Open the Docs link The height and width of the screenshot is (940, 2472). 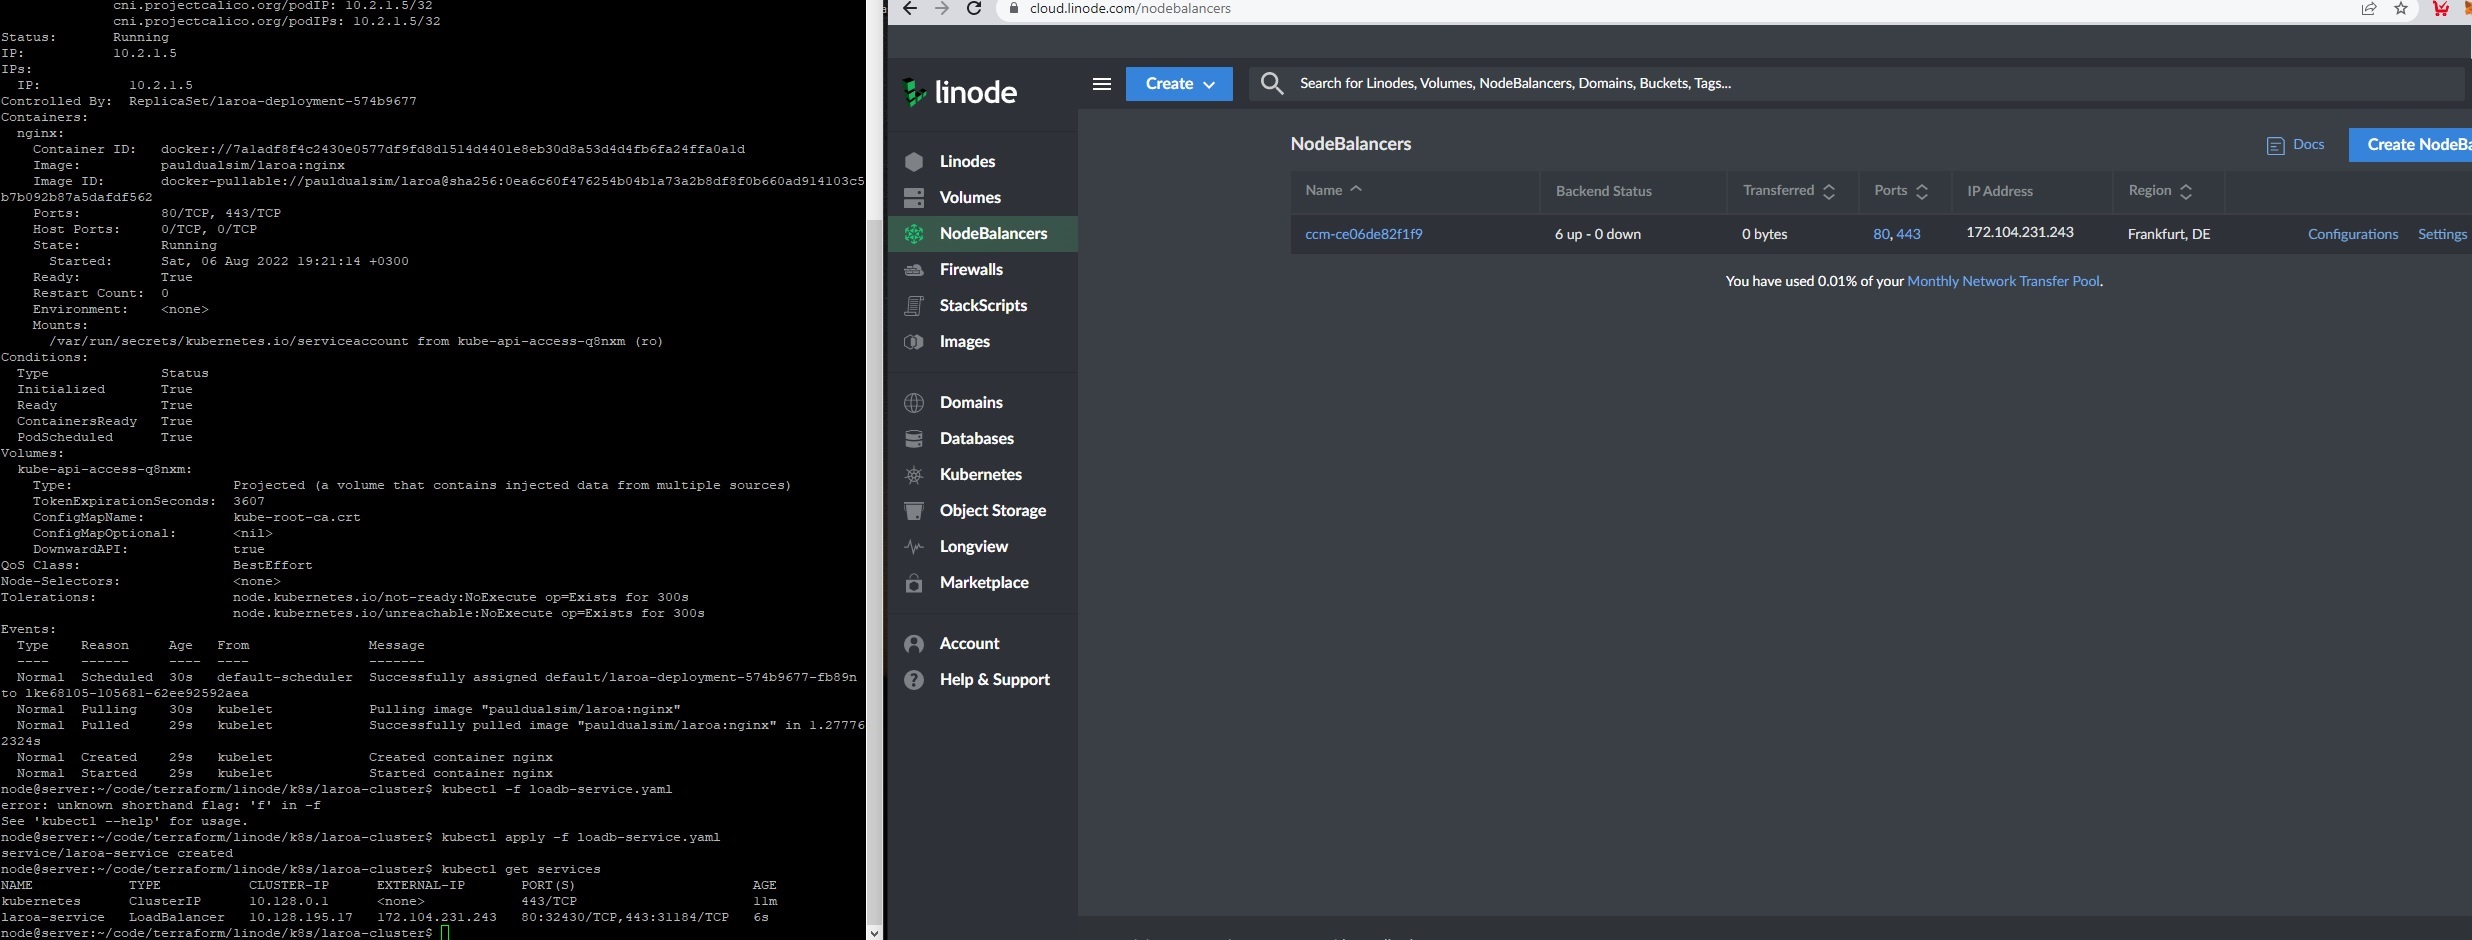point(2308,145)
